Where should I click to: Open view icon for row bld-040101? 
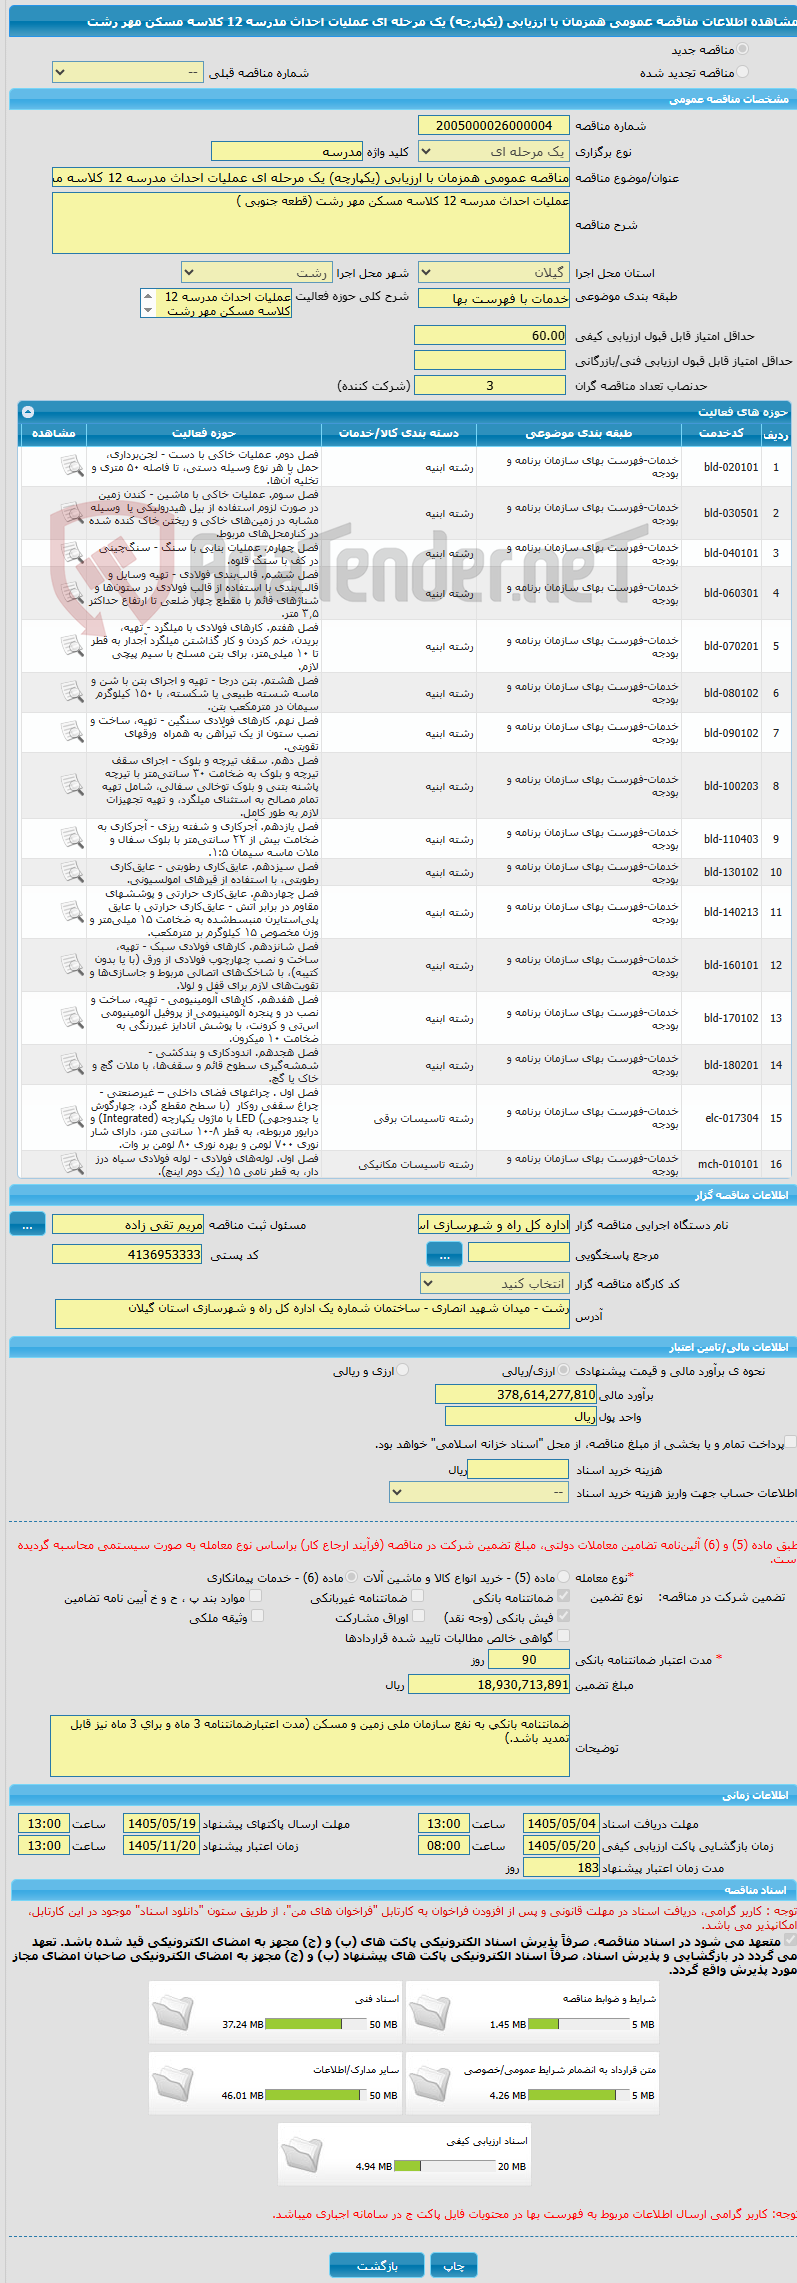(72, 553)
